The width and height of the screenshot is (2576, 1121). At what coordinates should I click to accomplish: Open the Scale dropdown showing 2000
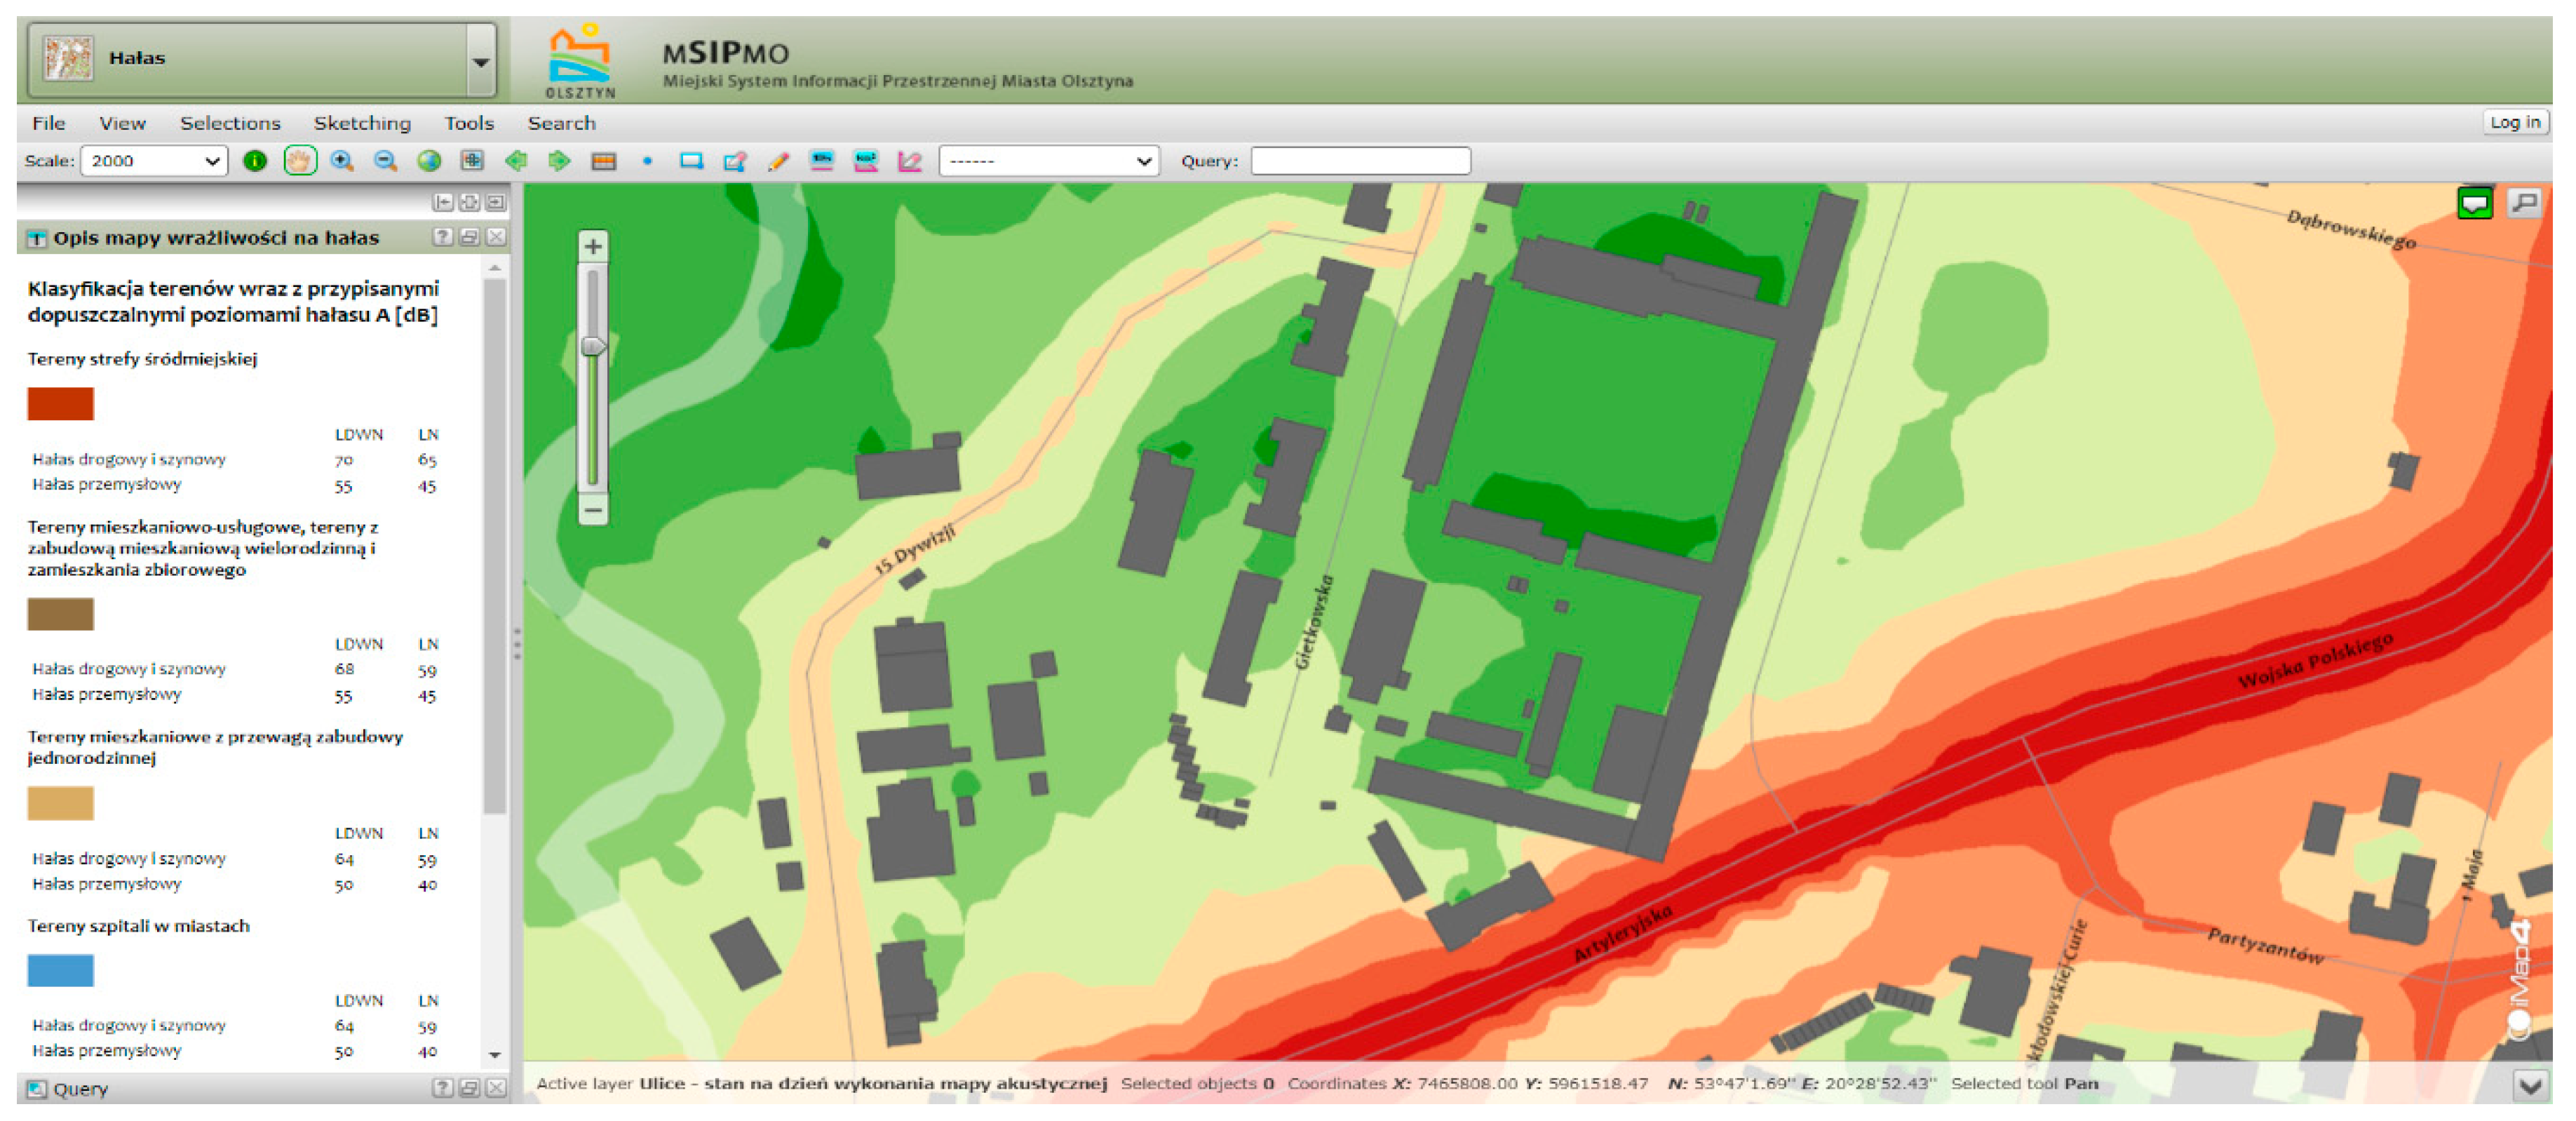(154, 161)
